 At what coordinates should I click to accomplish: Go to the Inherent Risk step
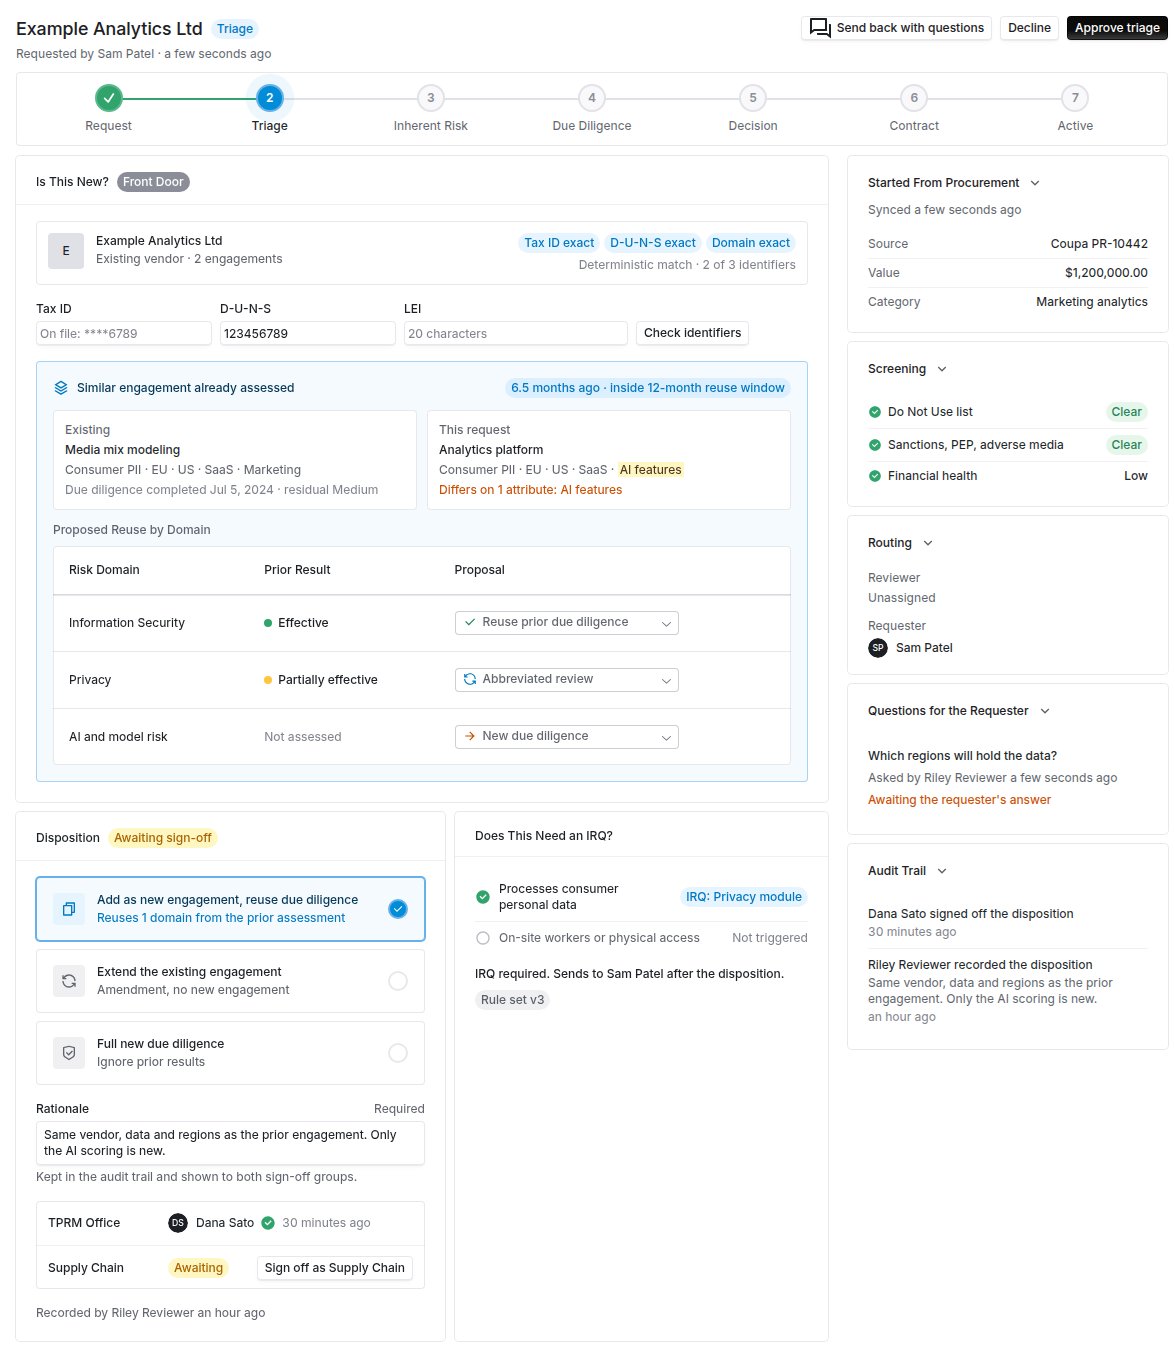point(431,98)
